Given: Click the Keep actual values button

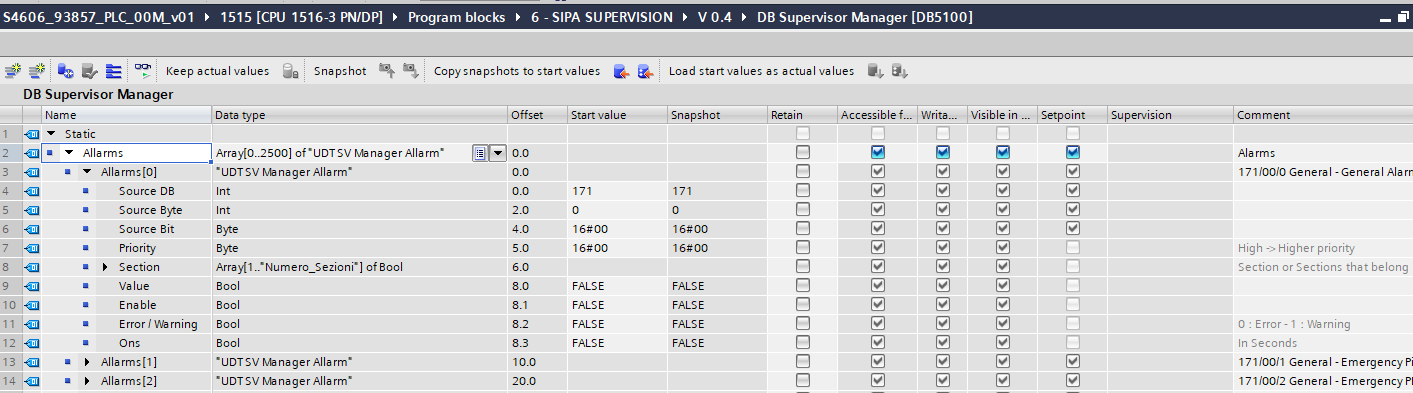Looking at the screenshot, I should (x=217, y=71).
